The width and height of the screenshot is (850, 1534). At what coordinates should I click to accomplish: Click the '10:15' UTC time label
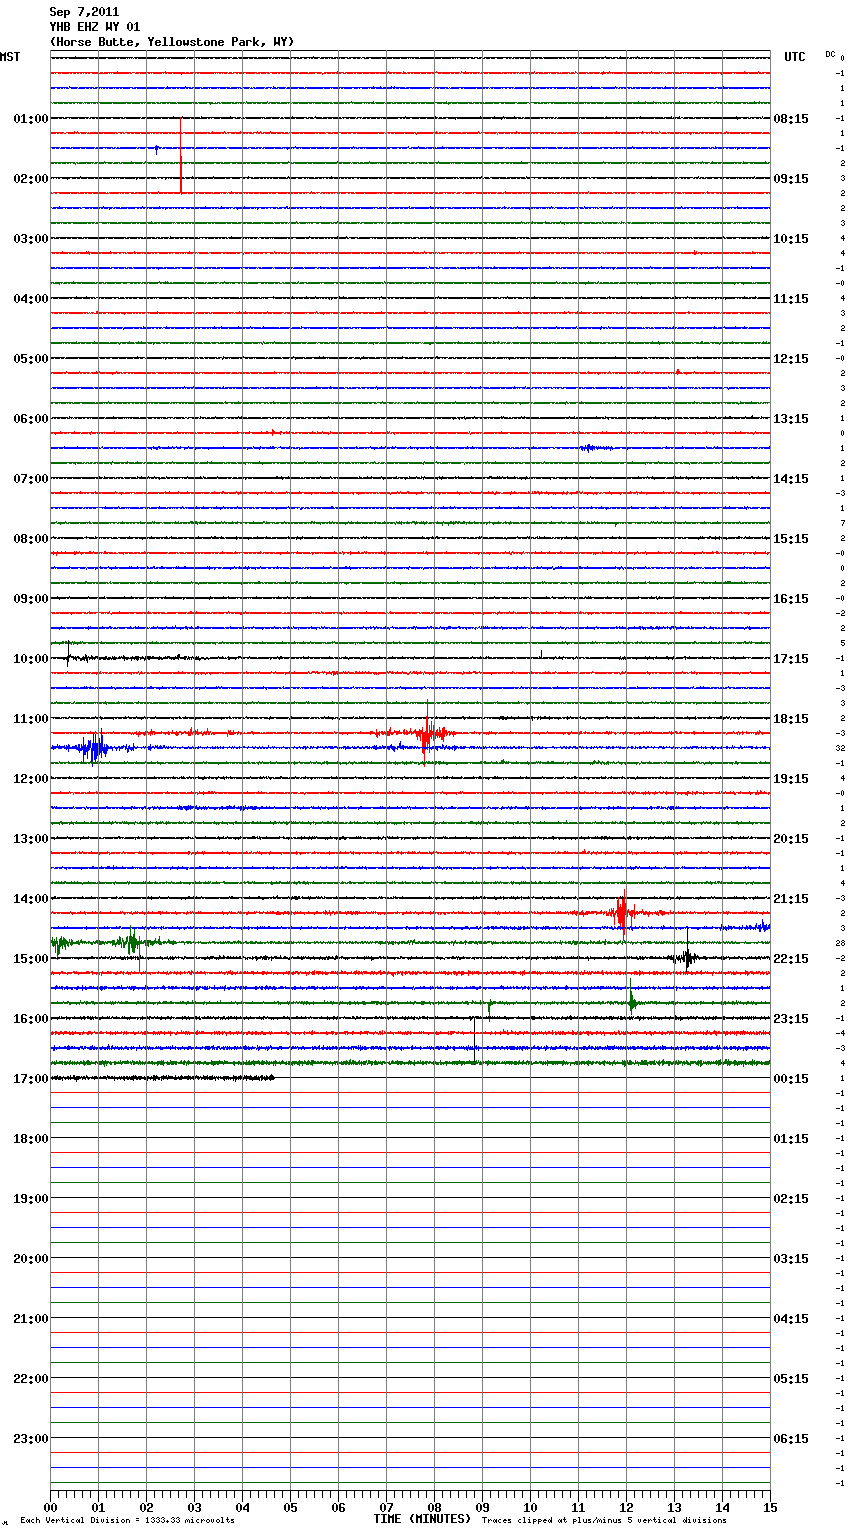791,239
